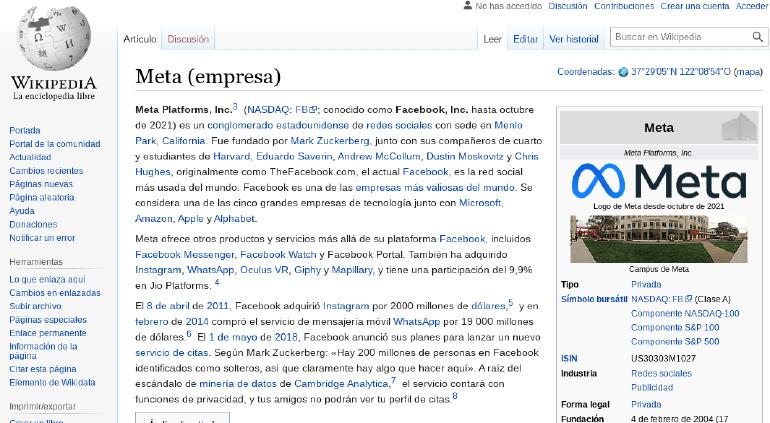
Task: Open the Dustin Moskovitz link
Action: click(465, 157)
